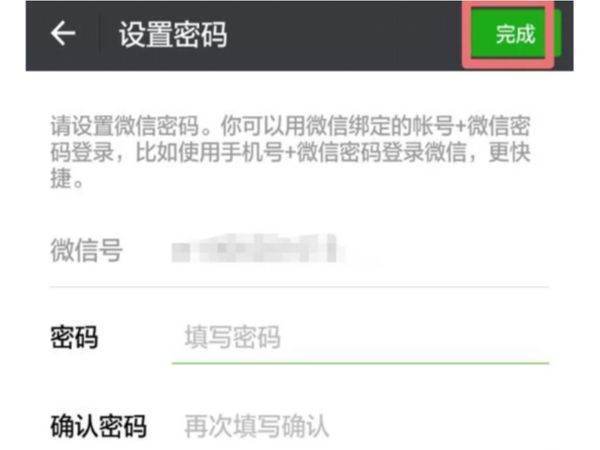Click green underline beneath password field

tap(360, 362)
